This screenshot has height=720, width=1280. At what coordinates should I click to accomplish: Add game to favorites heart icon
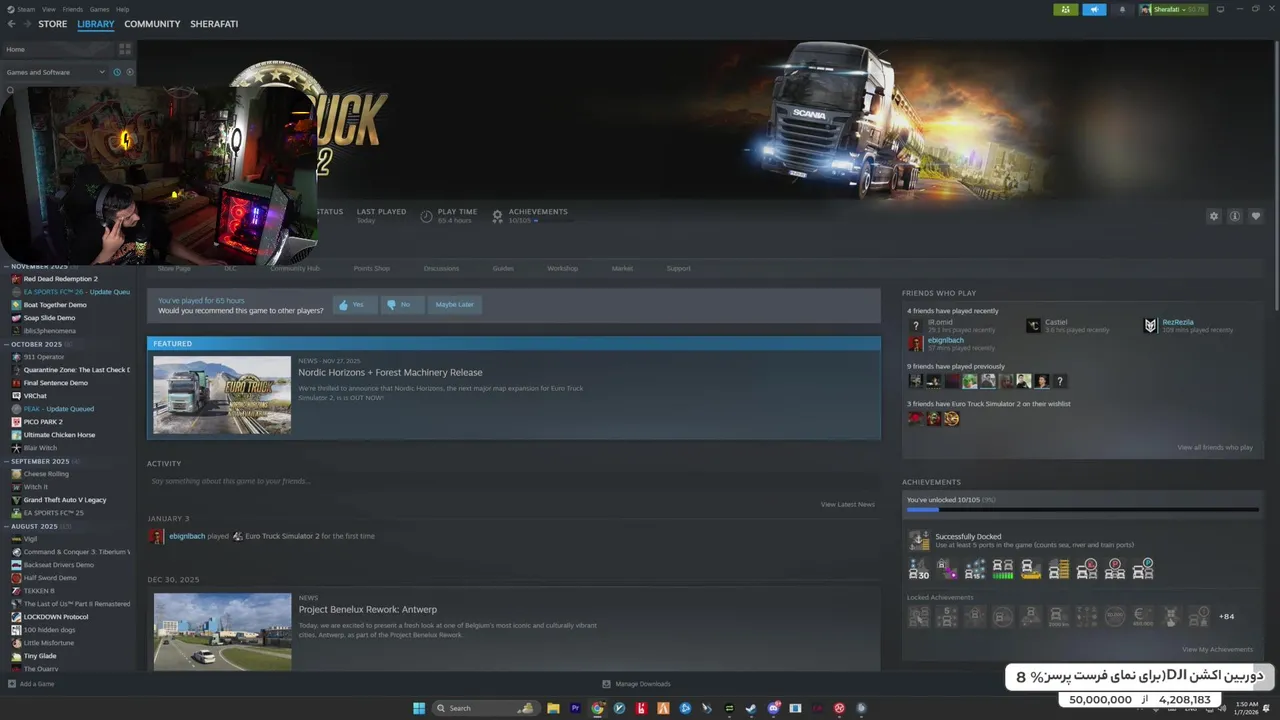pos(1256,216)
